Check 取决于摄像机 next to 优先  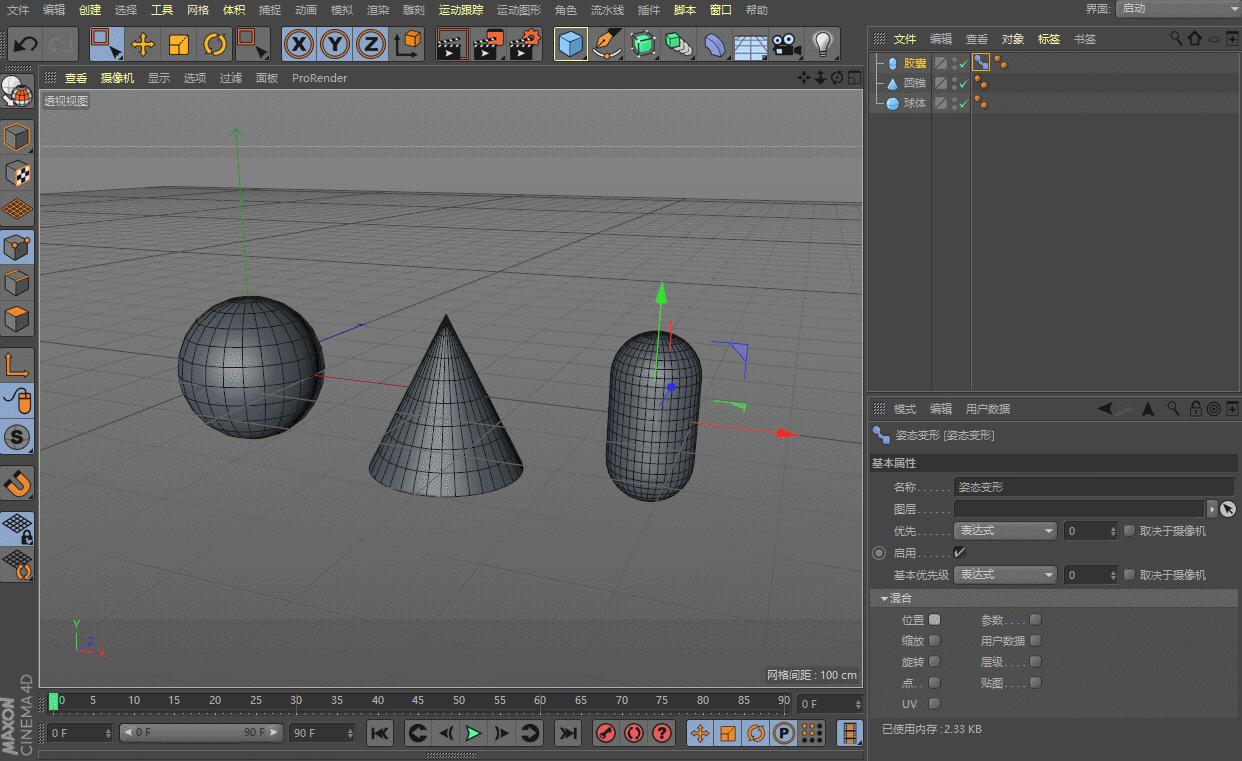click(x=1129, y=531)
